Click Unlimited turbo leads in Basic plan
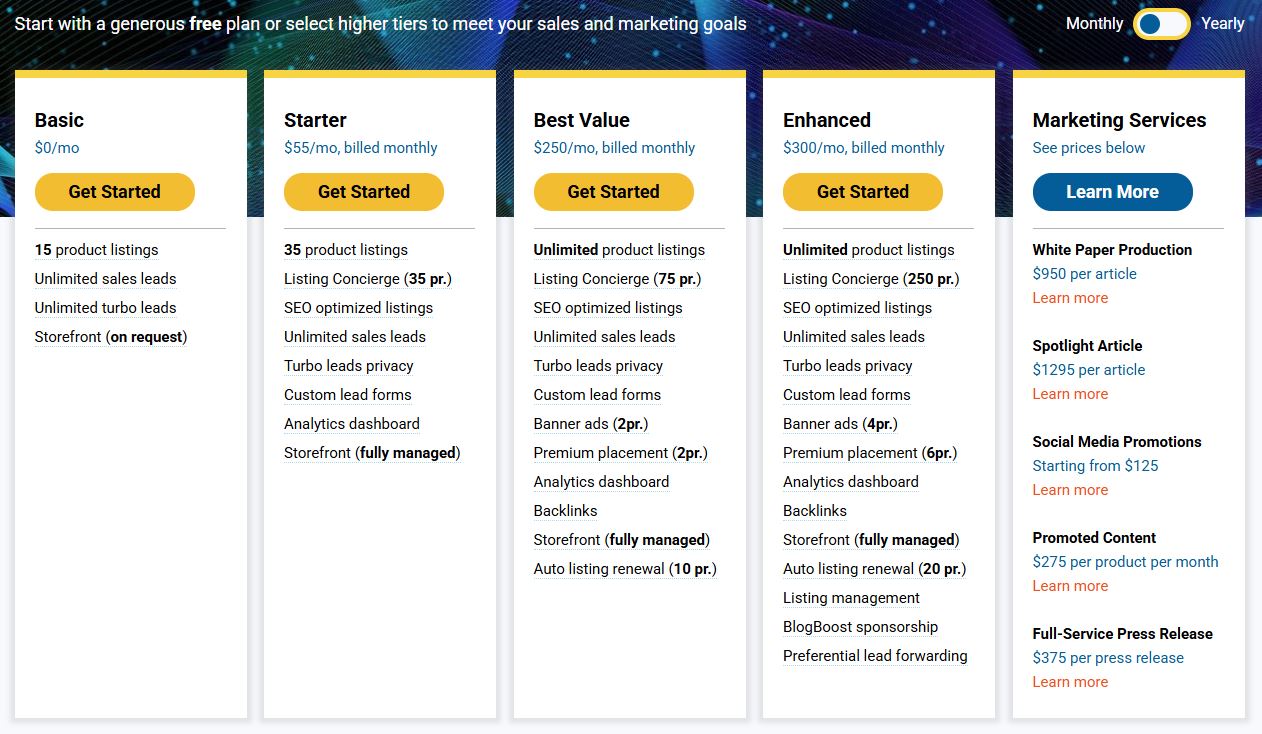 pos(106,308)
